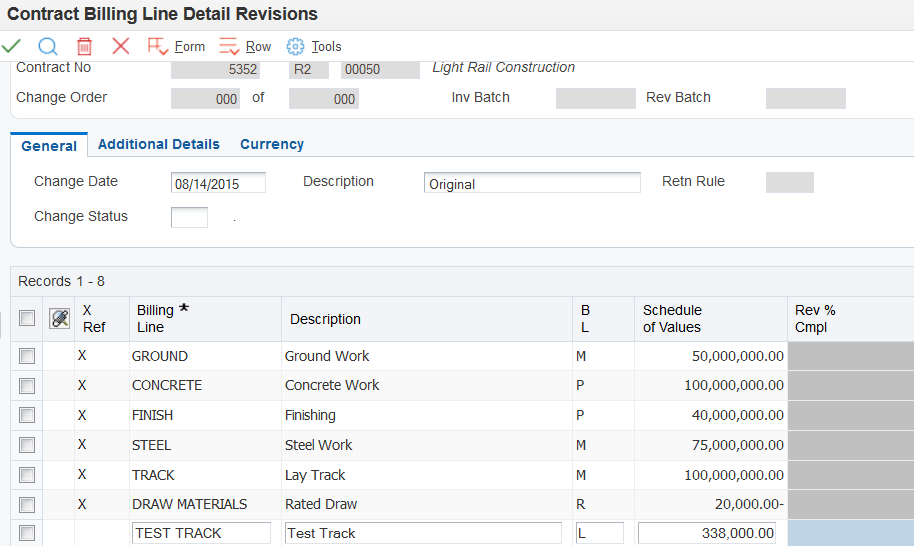The image size is (914, 546).
Task: Select the STEEL row checkbox
Action: [27, 445]
